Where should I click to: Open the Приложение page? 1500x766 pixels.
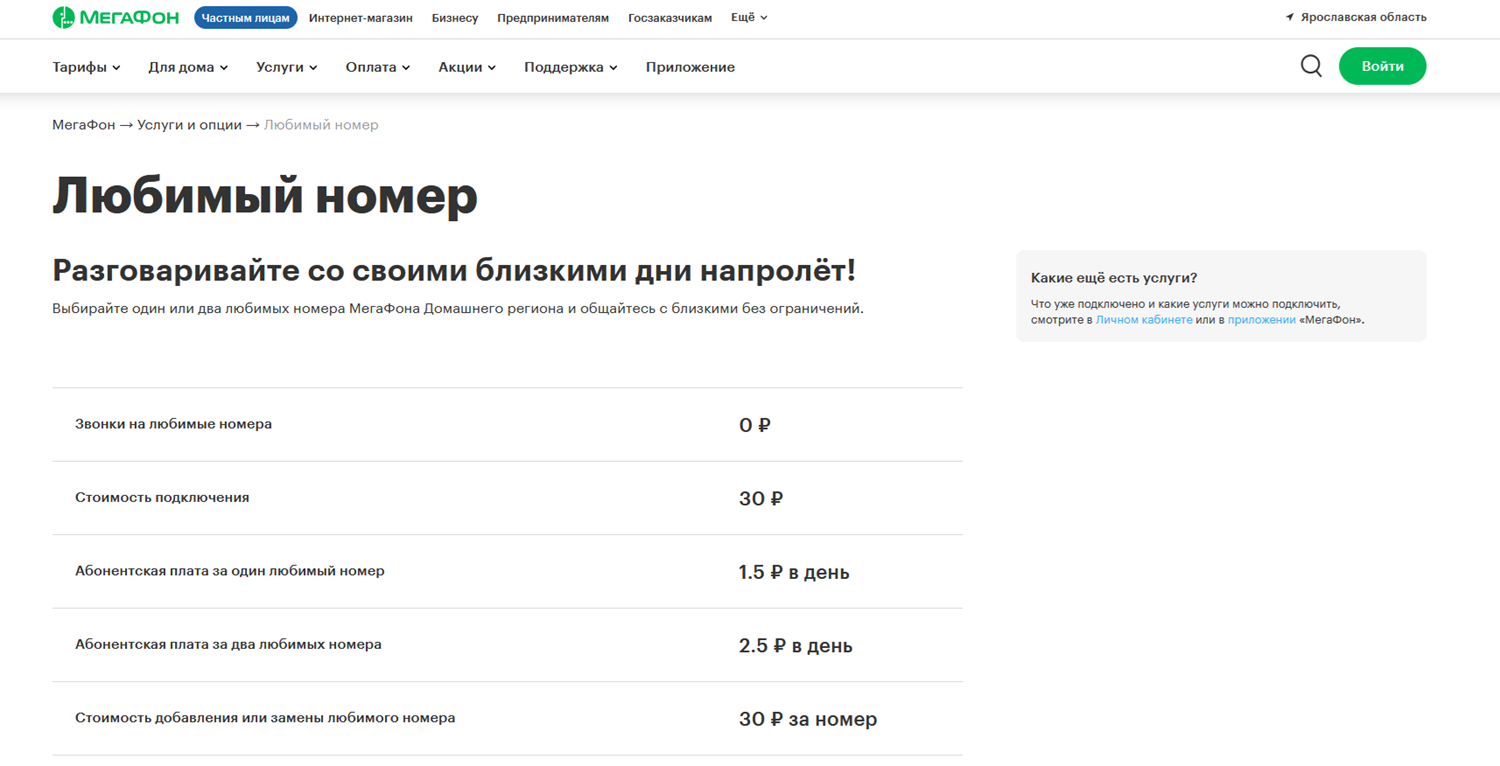(690, 67)
